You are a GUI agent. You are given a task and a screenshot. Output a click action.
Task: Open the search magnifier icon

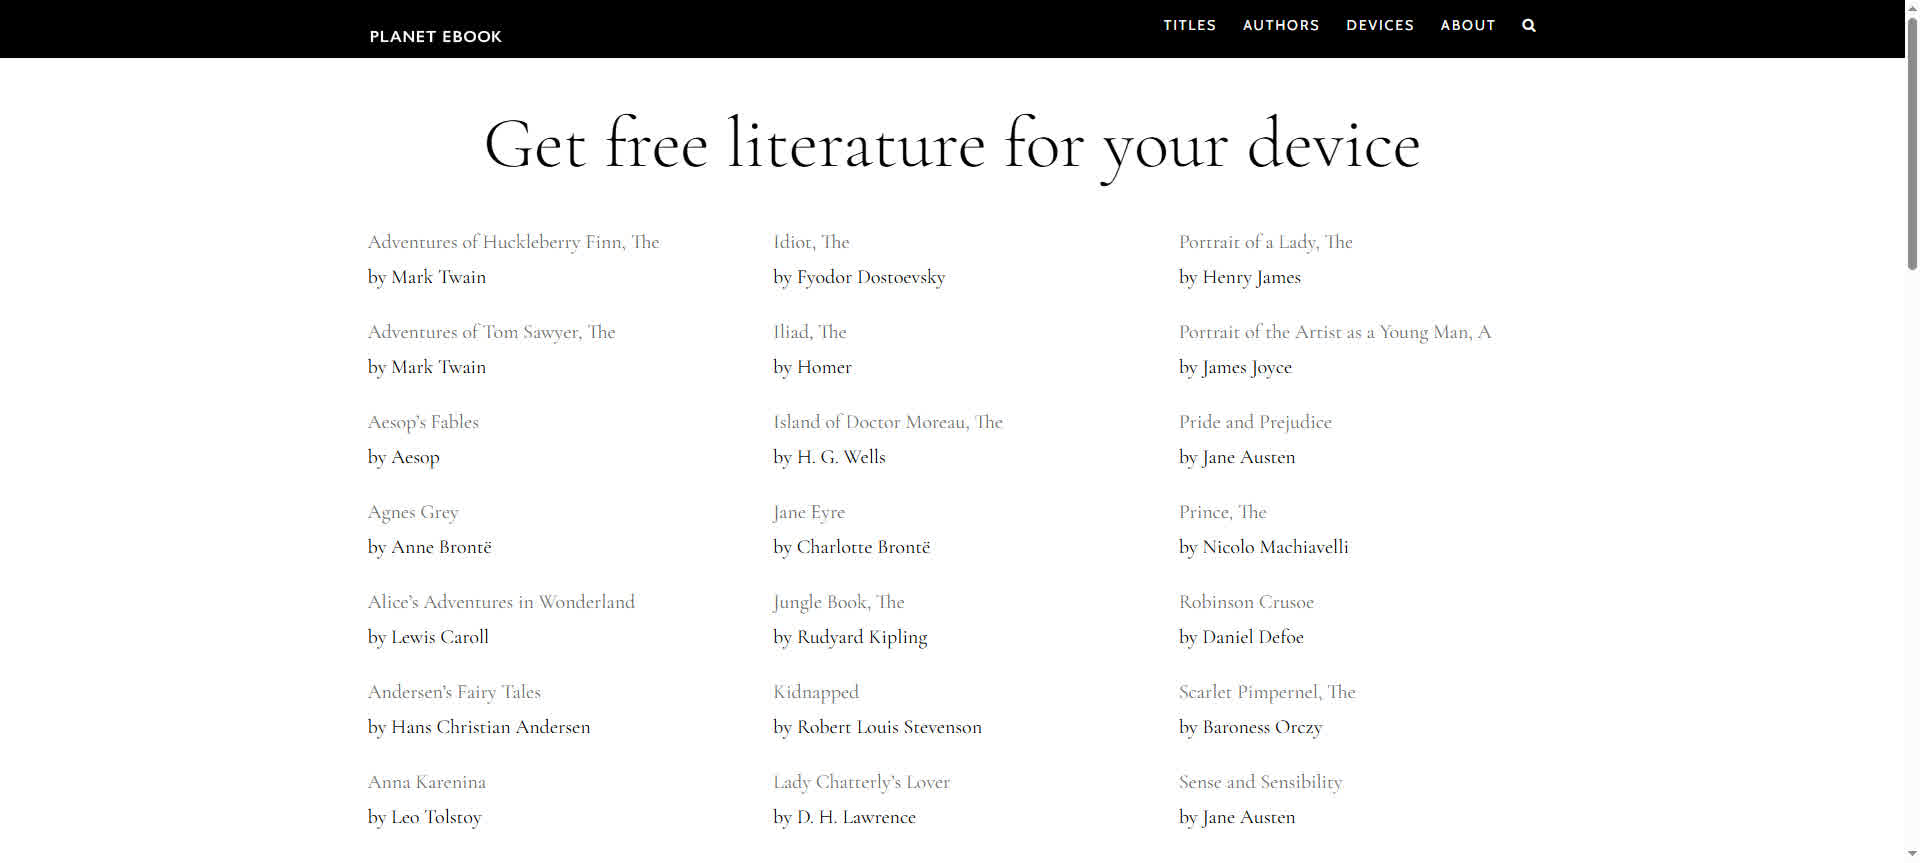click(x=1529, y=25)
